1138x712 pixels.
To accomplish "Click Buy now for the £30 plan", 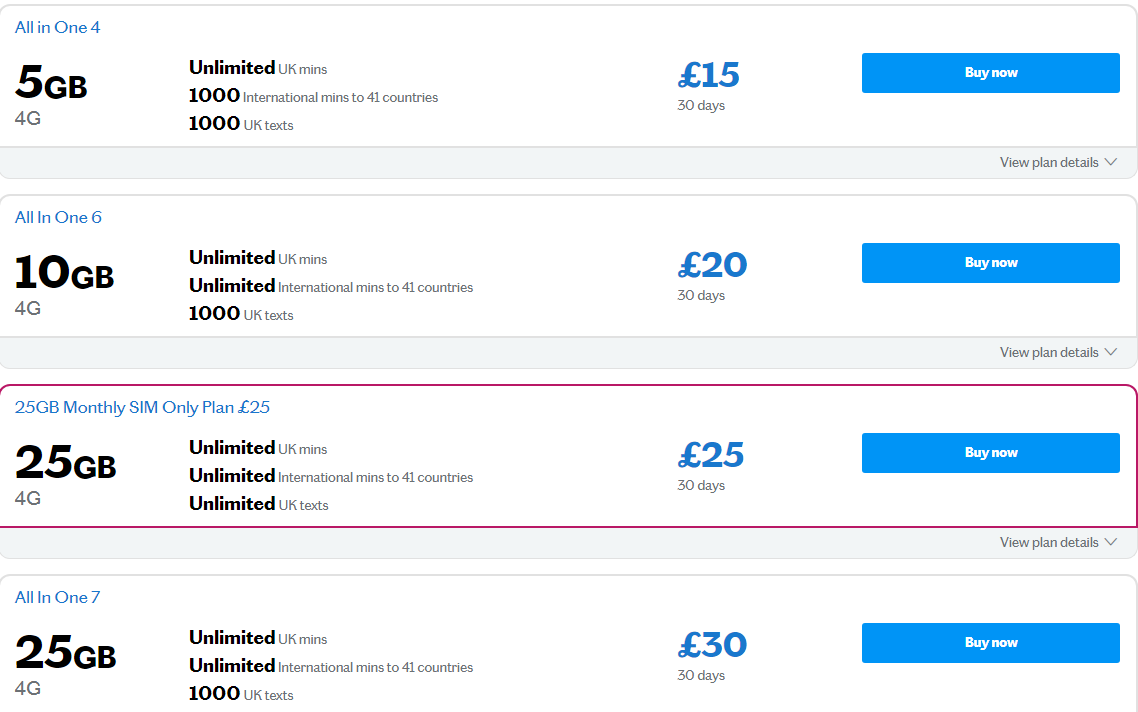I will click(x=990, y=643).
